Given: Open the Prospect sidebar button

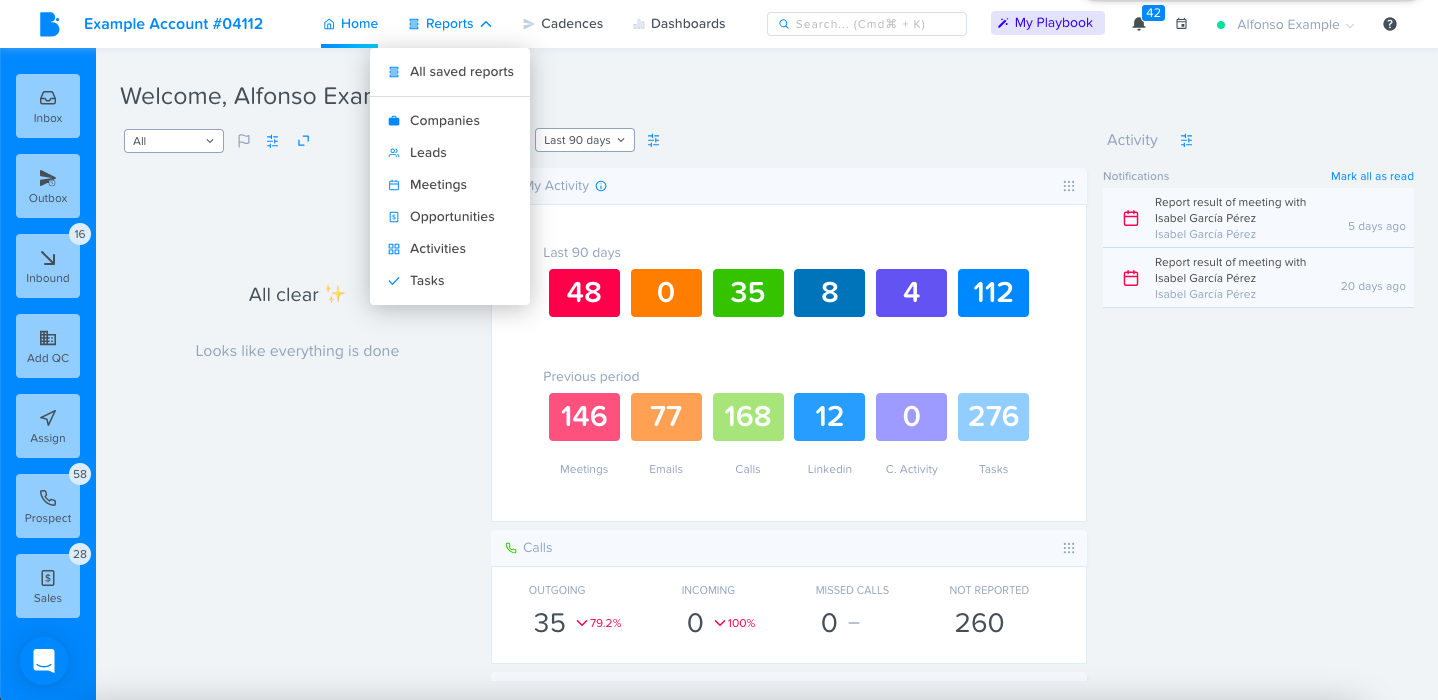Looking at the screenshot, I should [48, 506].
